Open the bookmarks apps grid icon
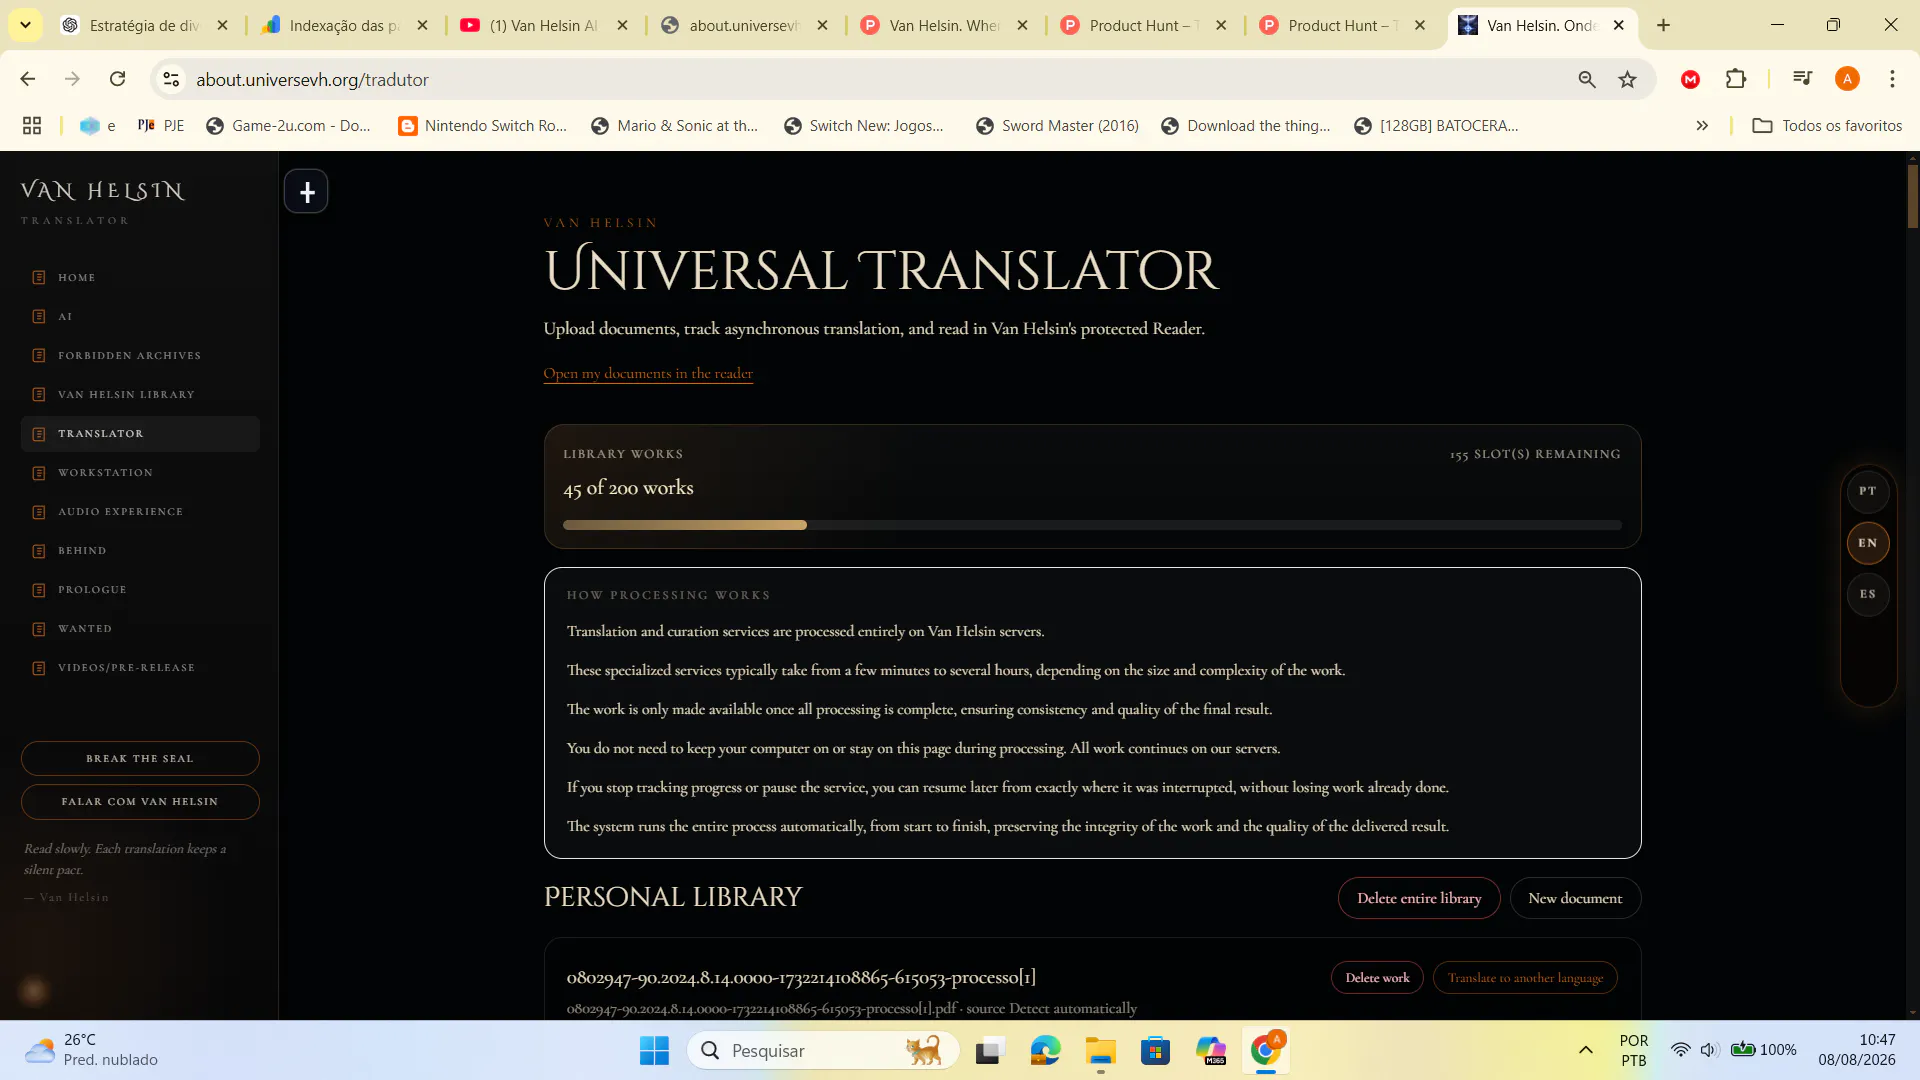 [x=32, y=126]
